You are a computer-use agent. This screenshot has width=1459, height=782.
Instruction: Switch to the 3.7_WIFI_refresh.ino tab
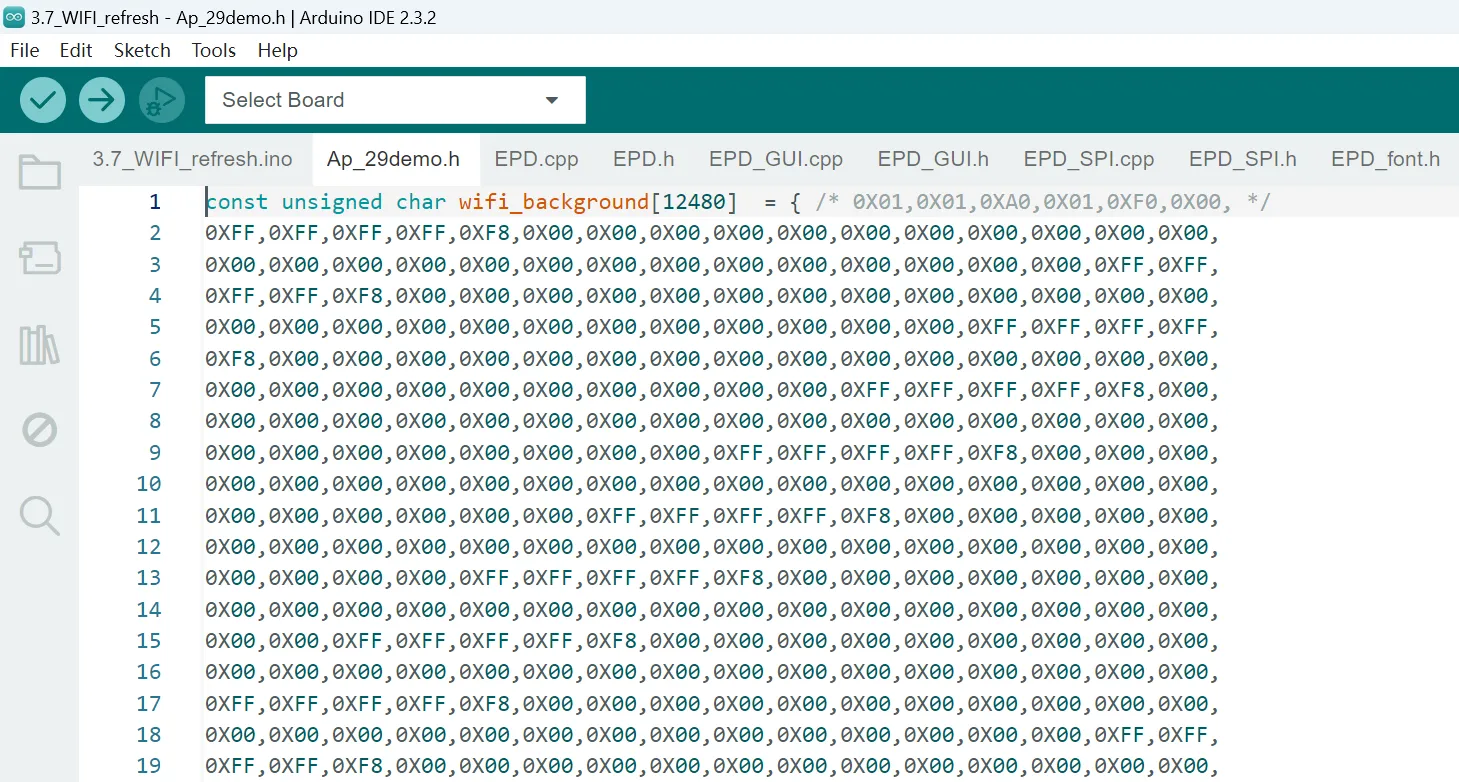pyautogui.click(x=192, y=159)
